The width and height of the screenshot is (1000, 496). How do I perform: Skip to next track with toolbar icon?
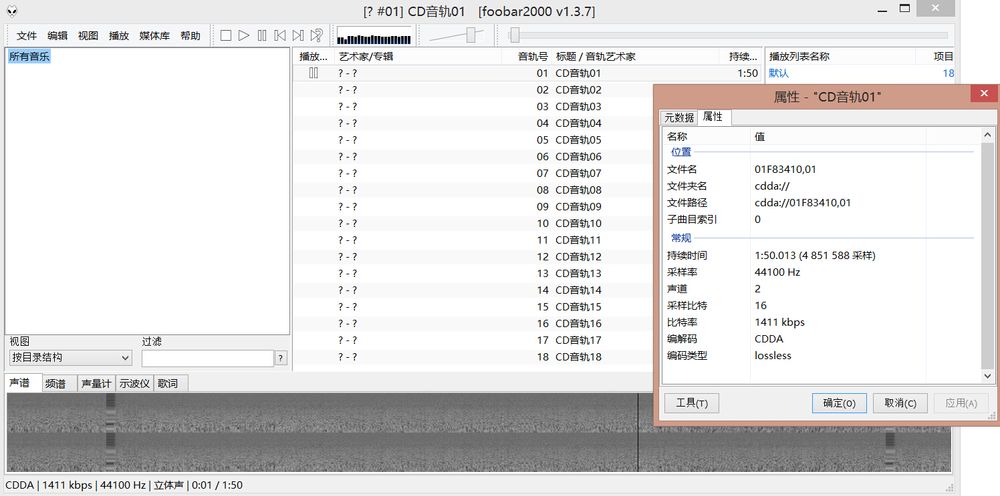(x=298, y=36)
